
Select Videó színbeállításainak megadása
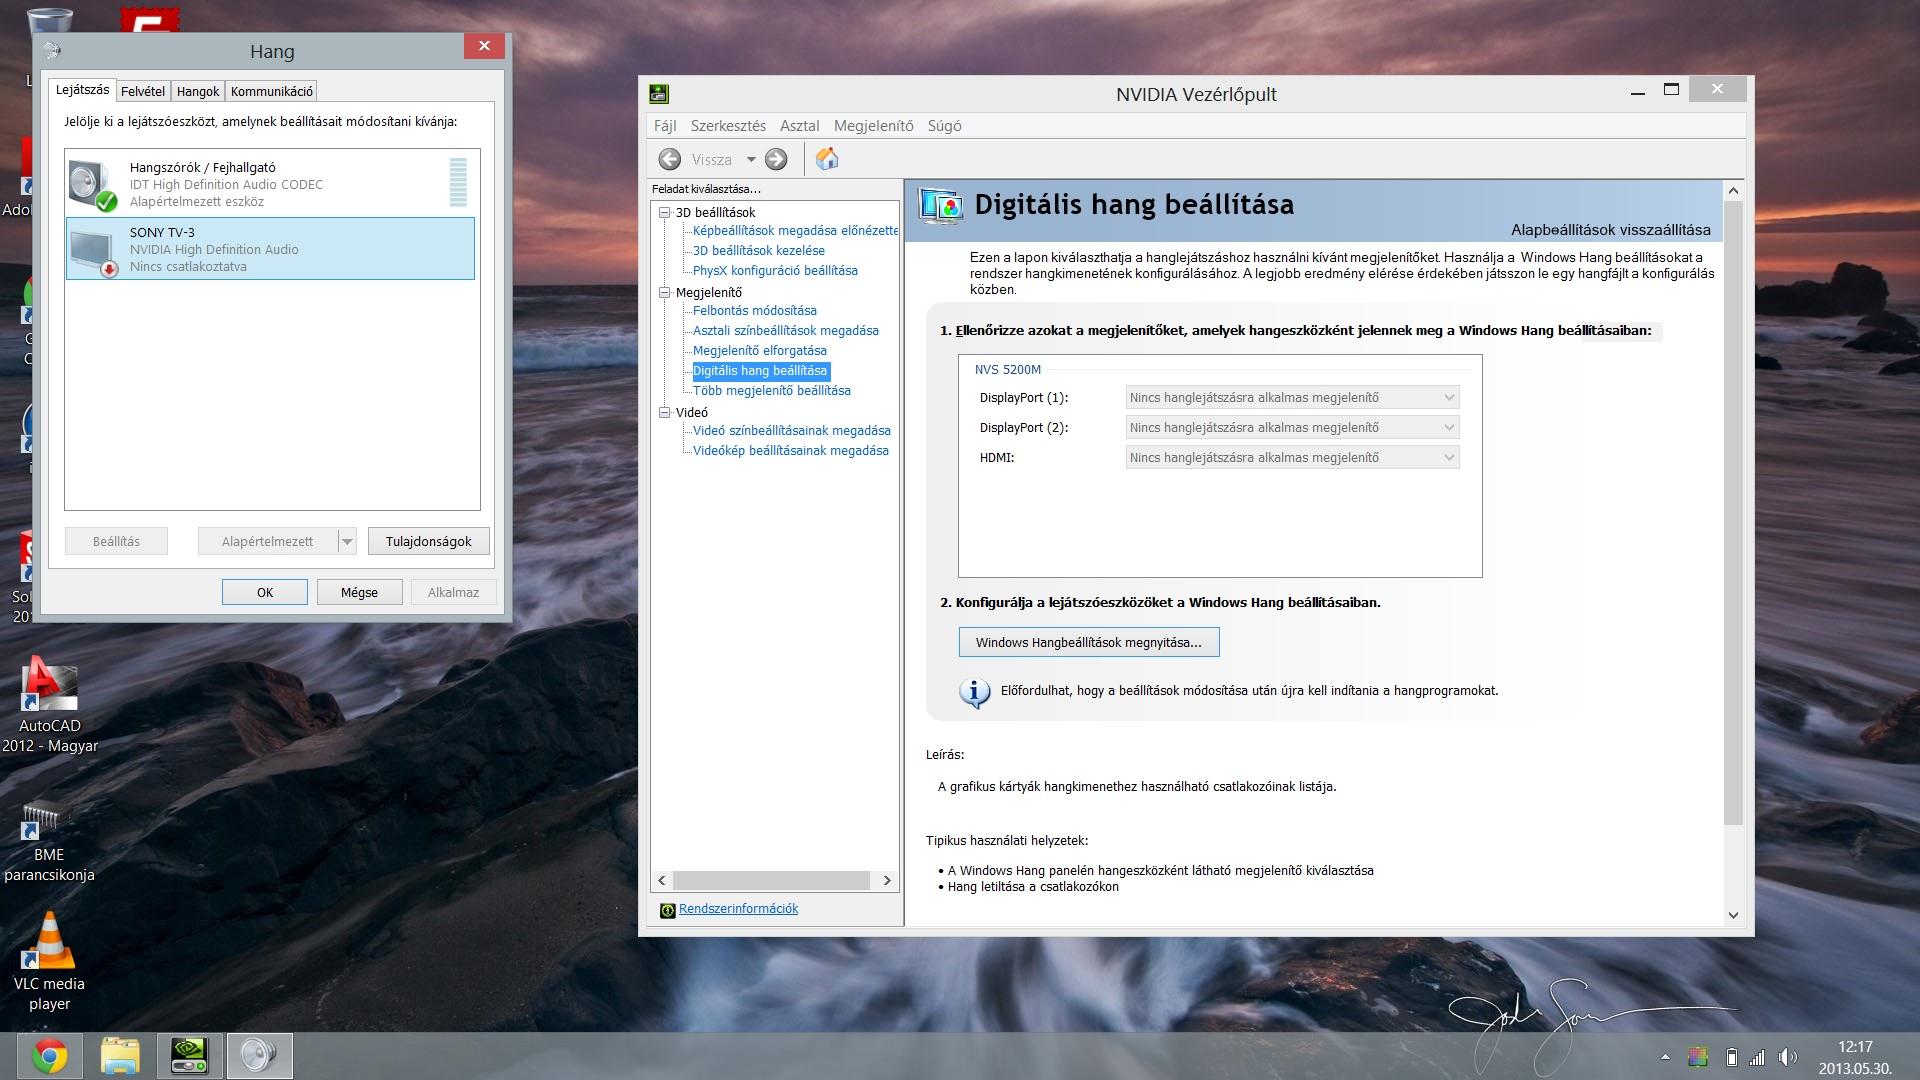pos(792,430)
